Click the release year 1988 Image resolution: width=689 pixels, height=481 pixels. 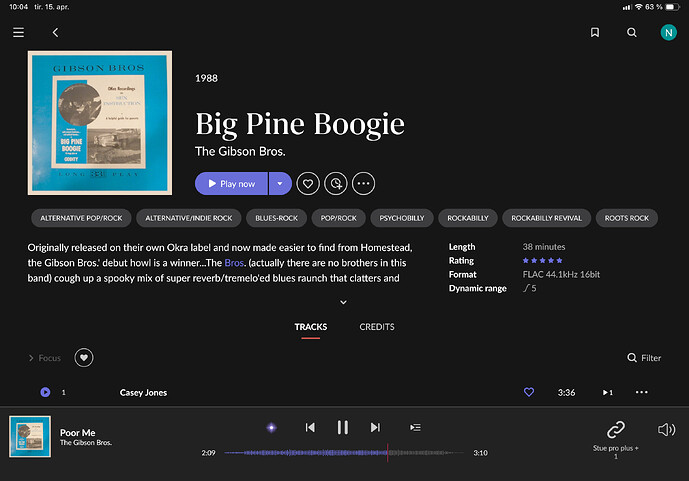[206, 78]
